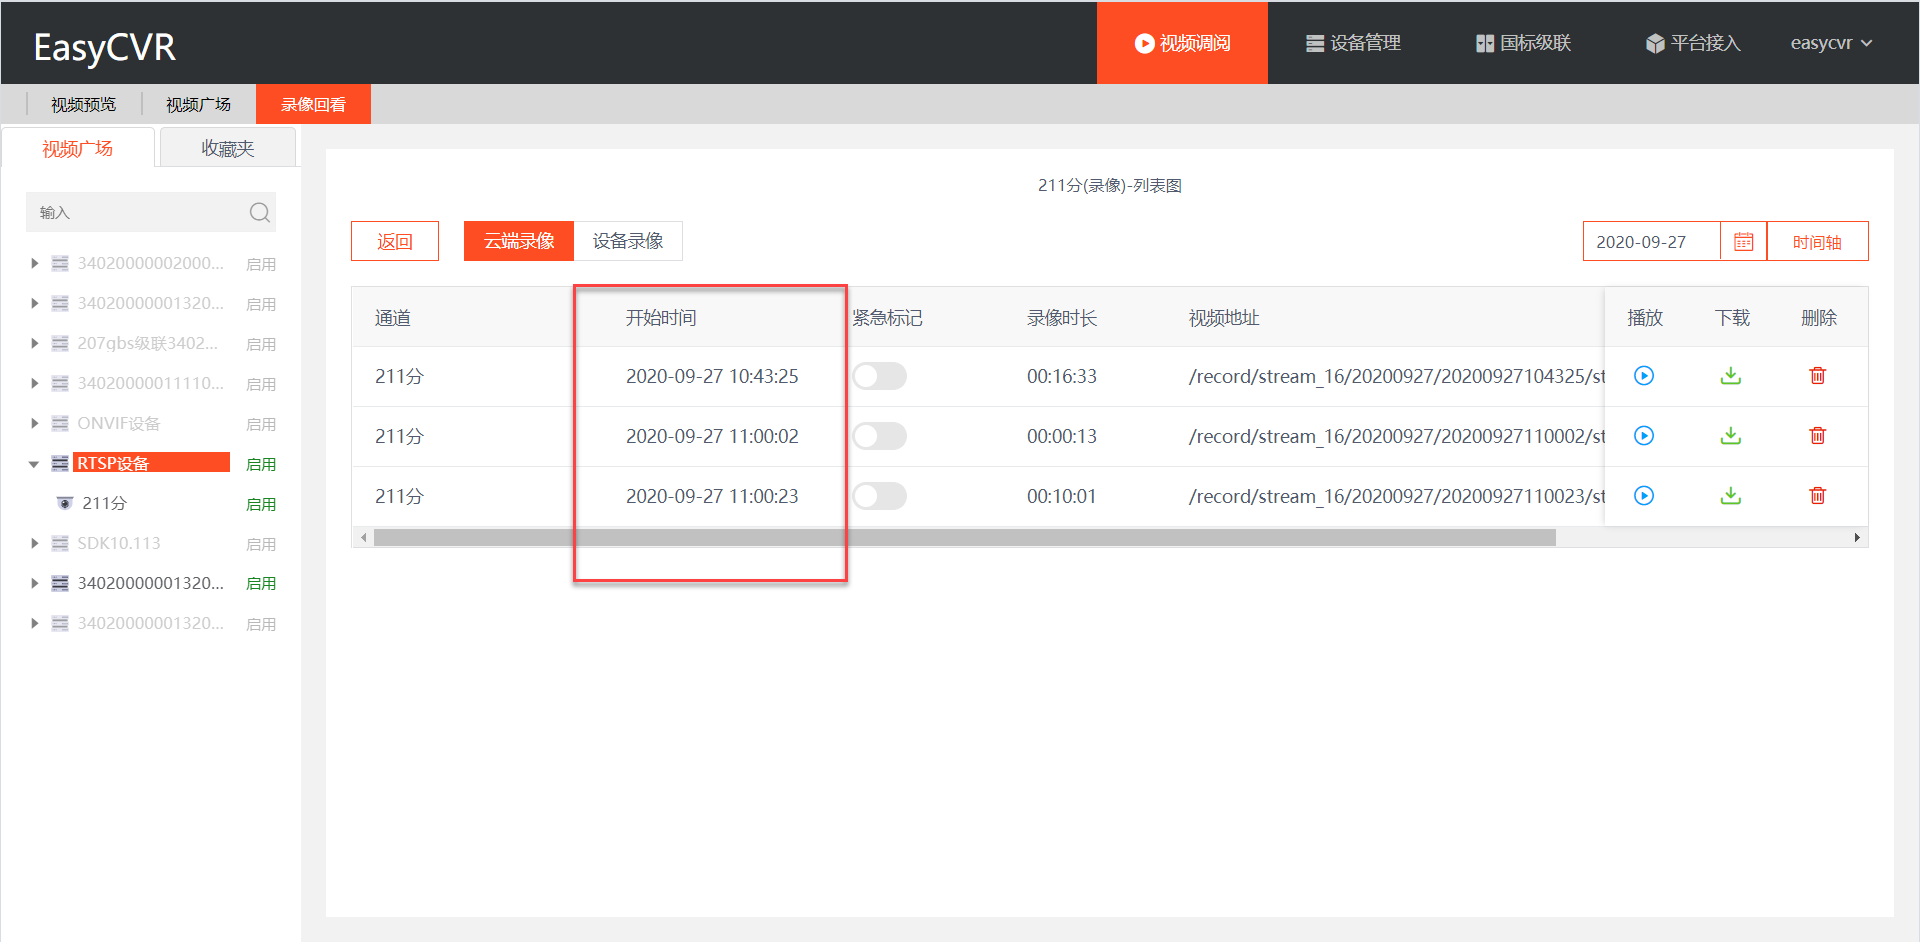The width and height of the screenshot is (1920, 942).
Task: Open the 时间轴 timeline view
Action: click(x=1817, y=242)
